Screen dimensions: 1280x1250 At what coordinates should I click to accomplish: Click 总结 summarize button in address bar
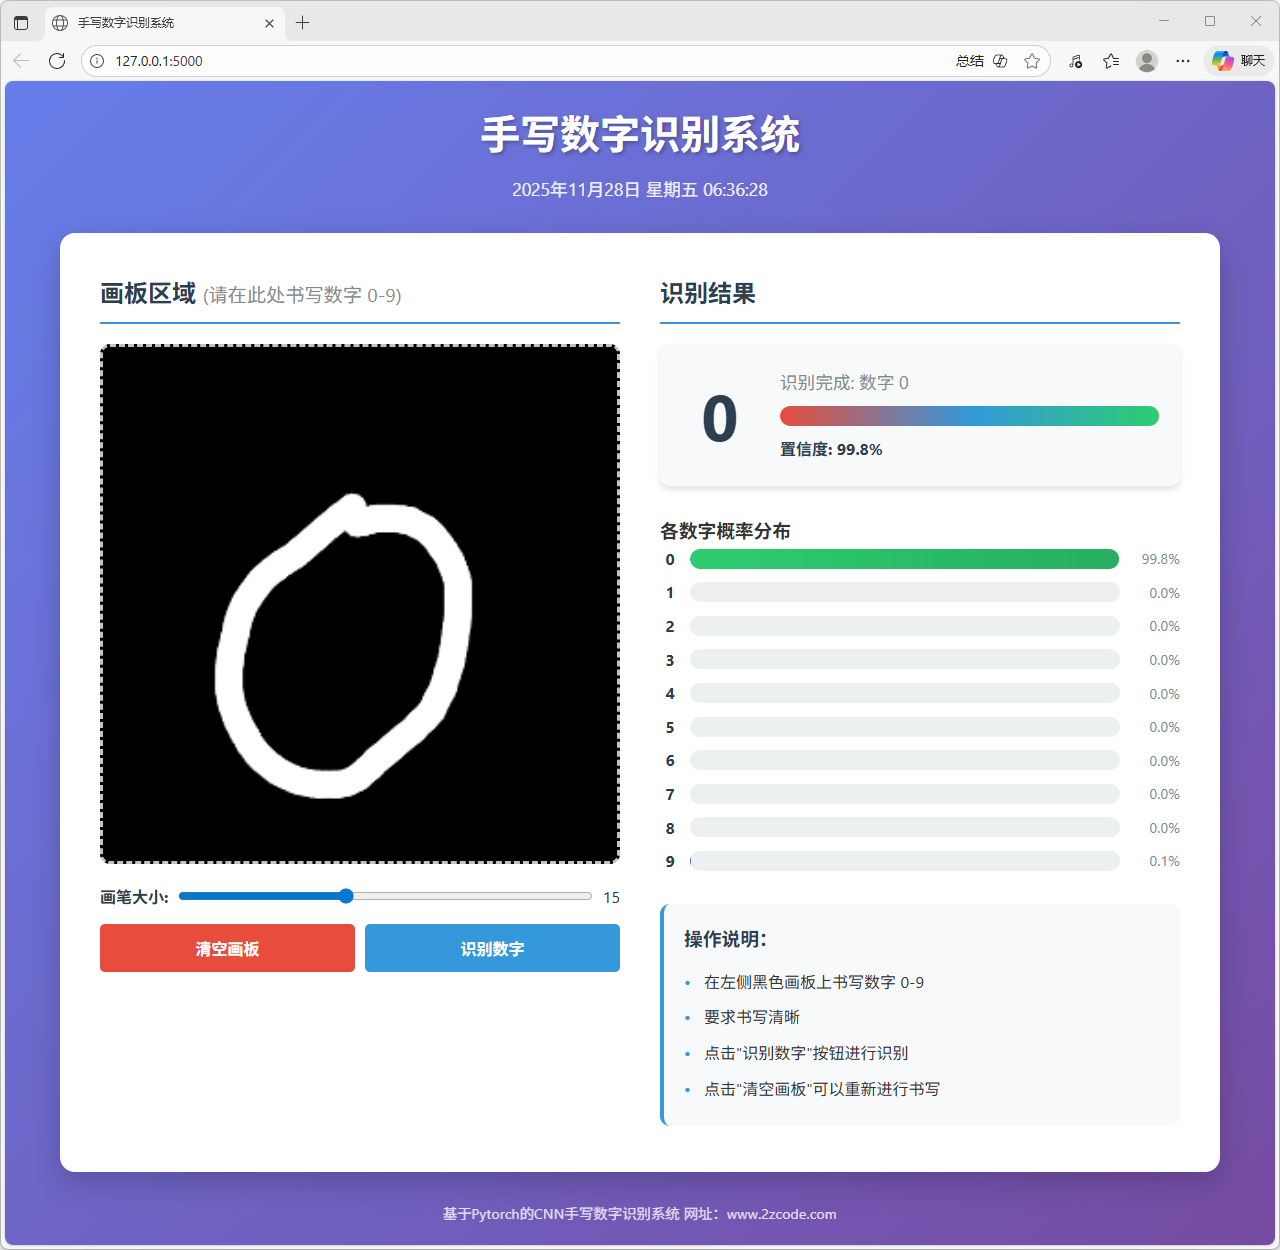point(969,61)
